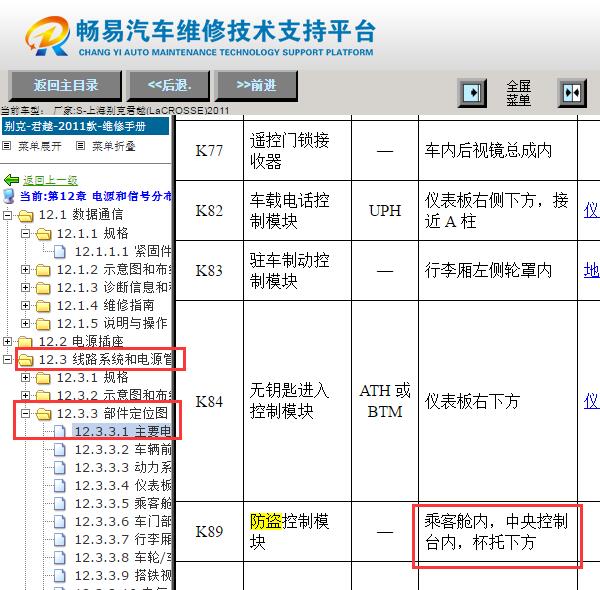Go back with the <<后退 button
The image size is (600, 590).
coord(168,85)
